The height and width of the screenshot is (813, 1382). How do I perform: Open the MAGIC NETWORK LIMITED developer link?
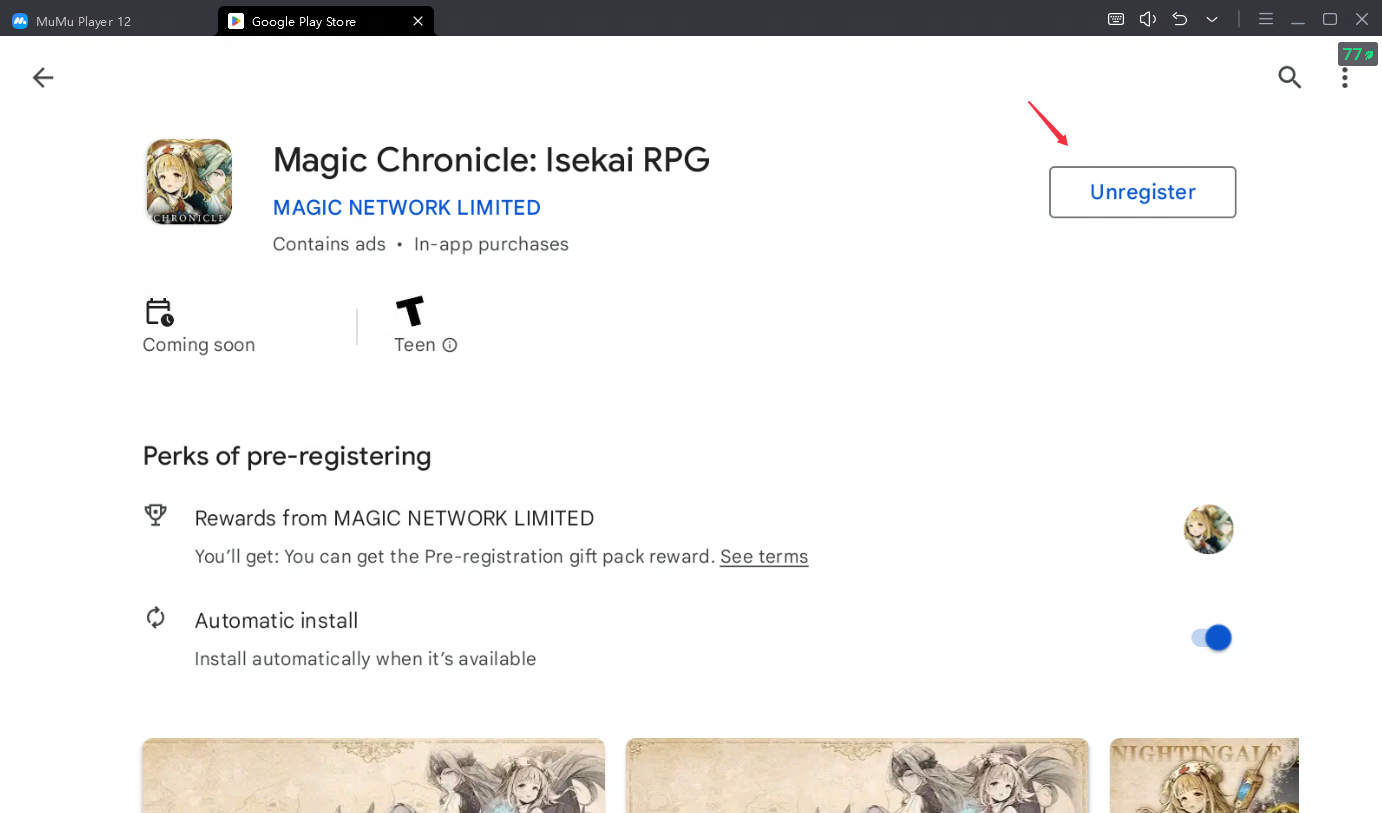407,208
